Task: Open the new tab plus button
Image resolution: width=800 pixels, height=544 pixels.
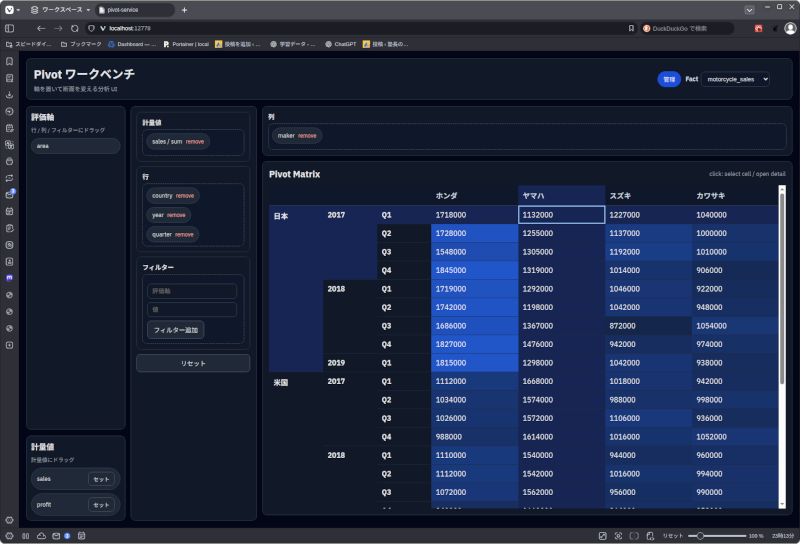Action: pyautogui.click(x=184, y=9)
